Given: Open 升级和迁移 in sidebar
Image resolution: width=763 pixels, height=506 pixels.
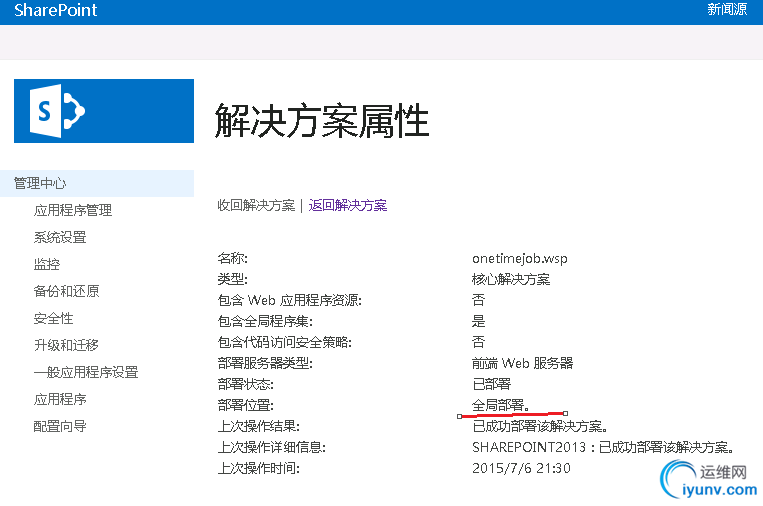Looking at the screenshot, I should (x=66, y=345).
